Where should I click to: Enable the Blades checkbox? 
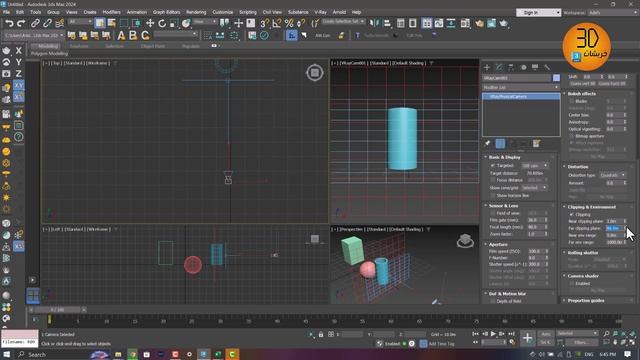click(x=572, y=101)
